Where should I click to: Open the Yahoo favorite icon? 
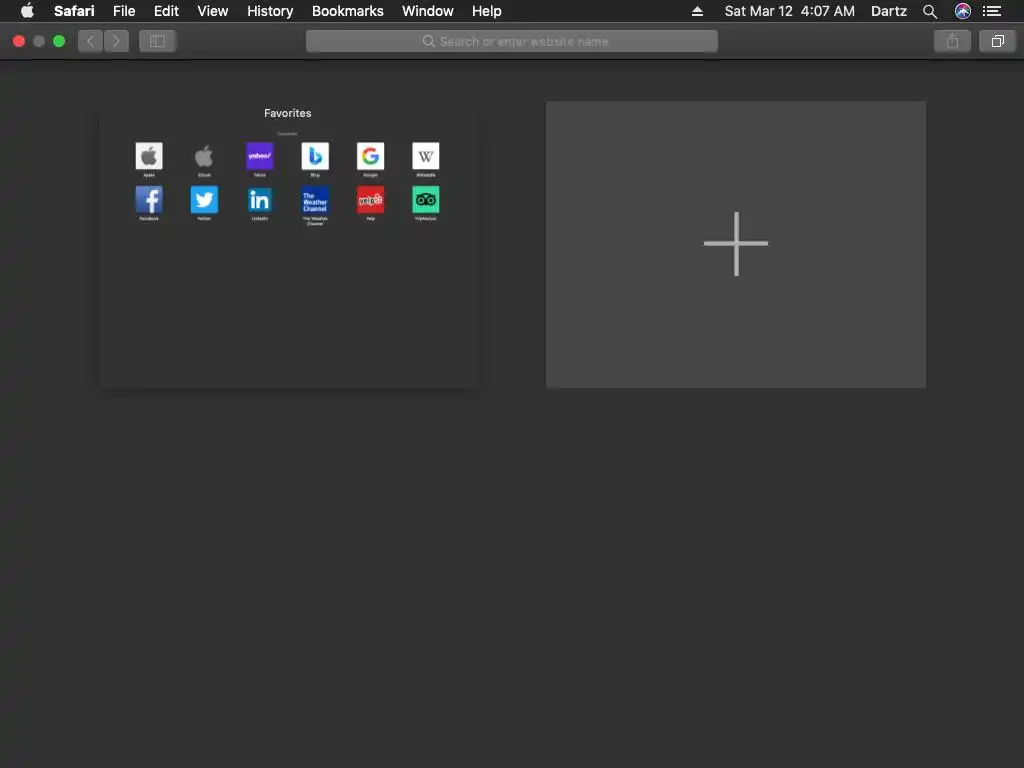tap(260, 156)
